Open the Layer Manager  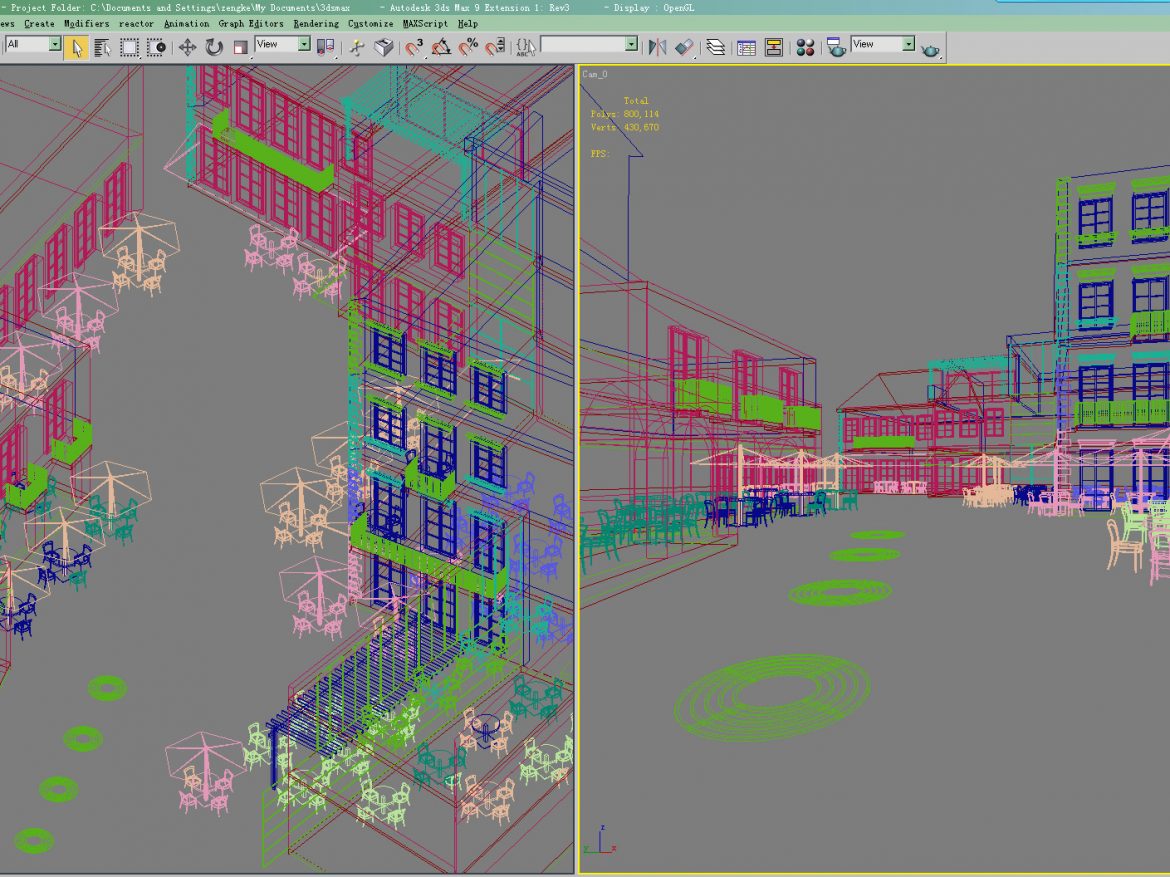click(718, 45)
